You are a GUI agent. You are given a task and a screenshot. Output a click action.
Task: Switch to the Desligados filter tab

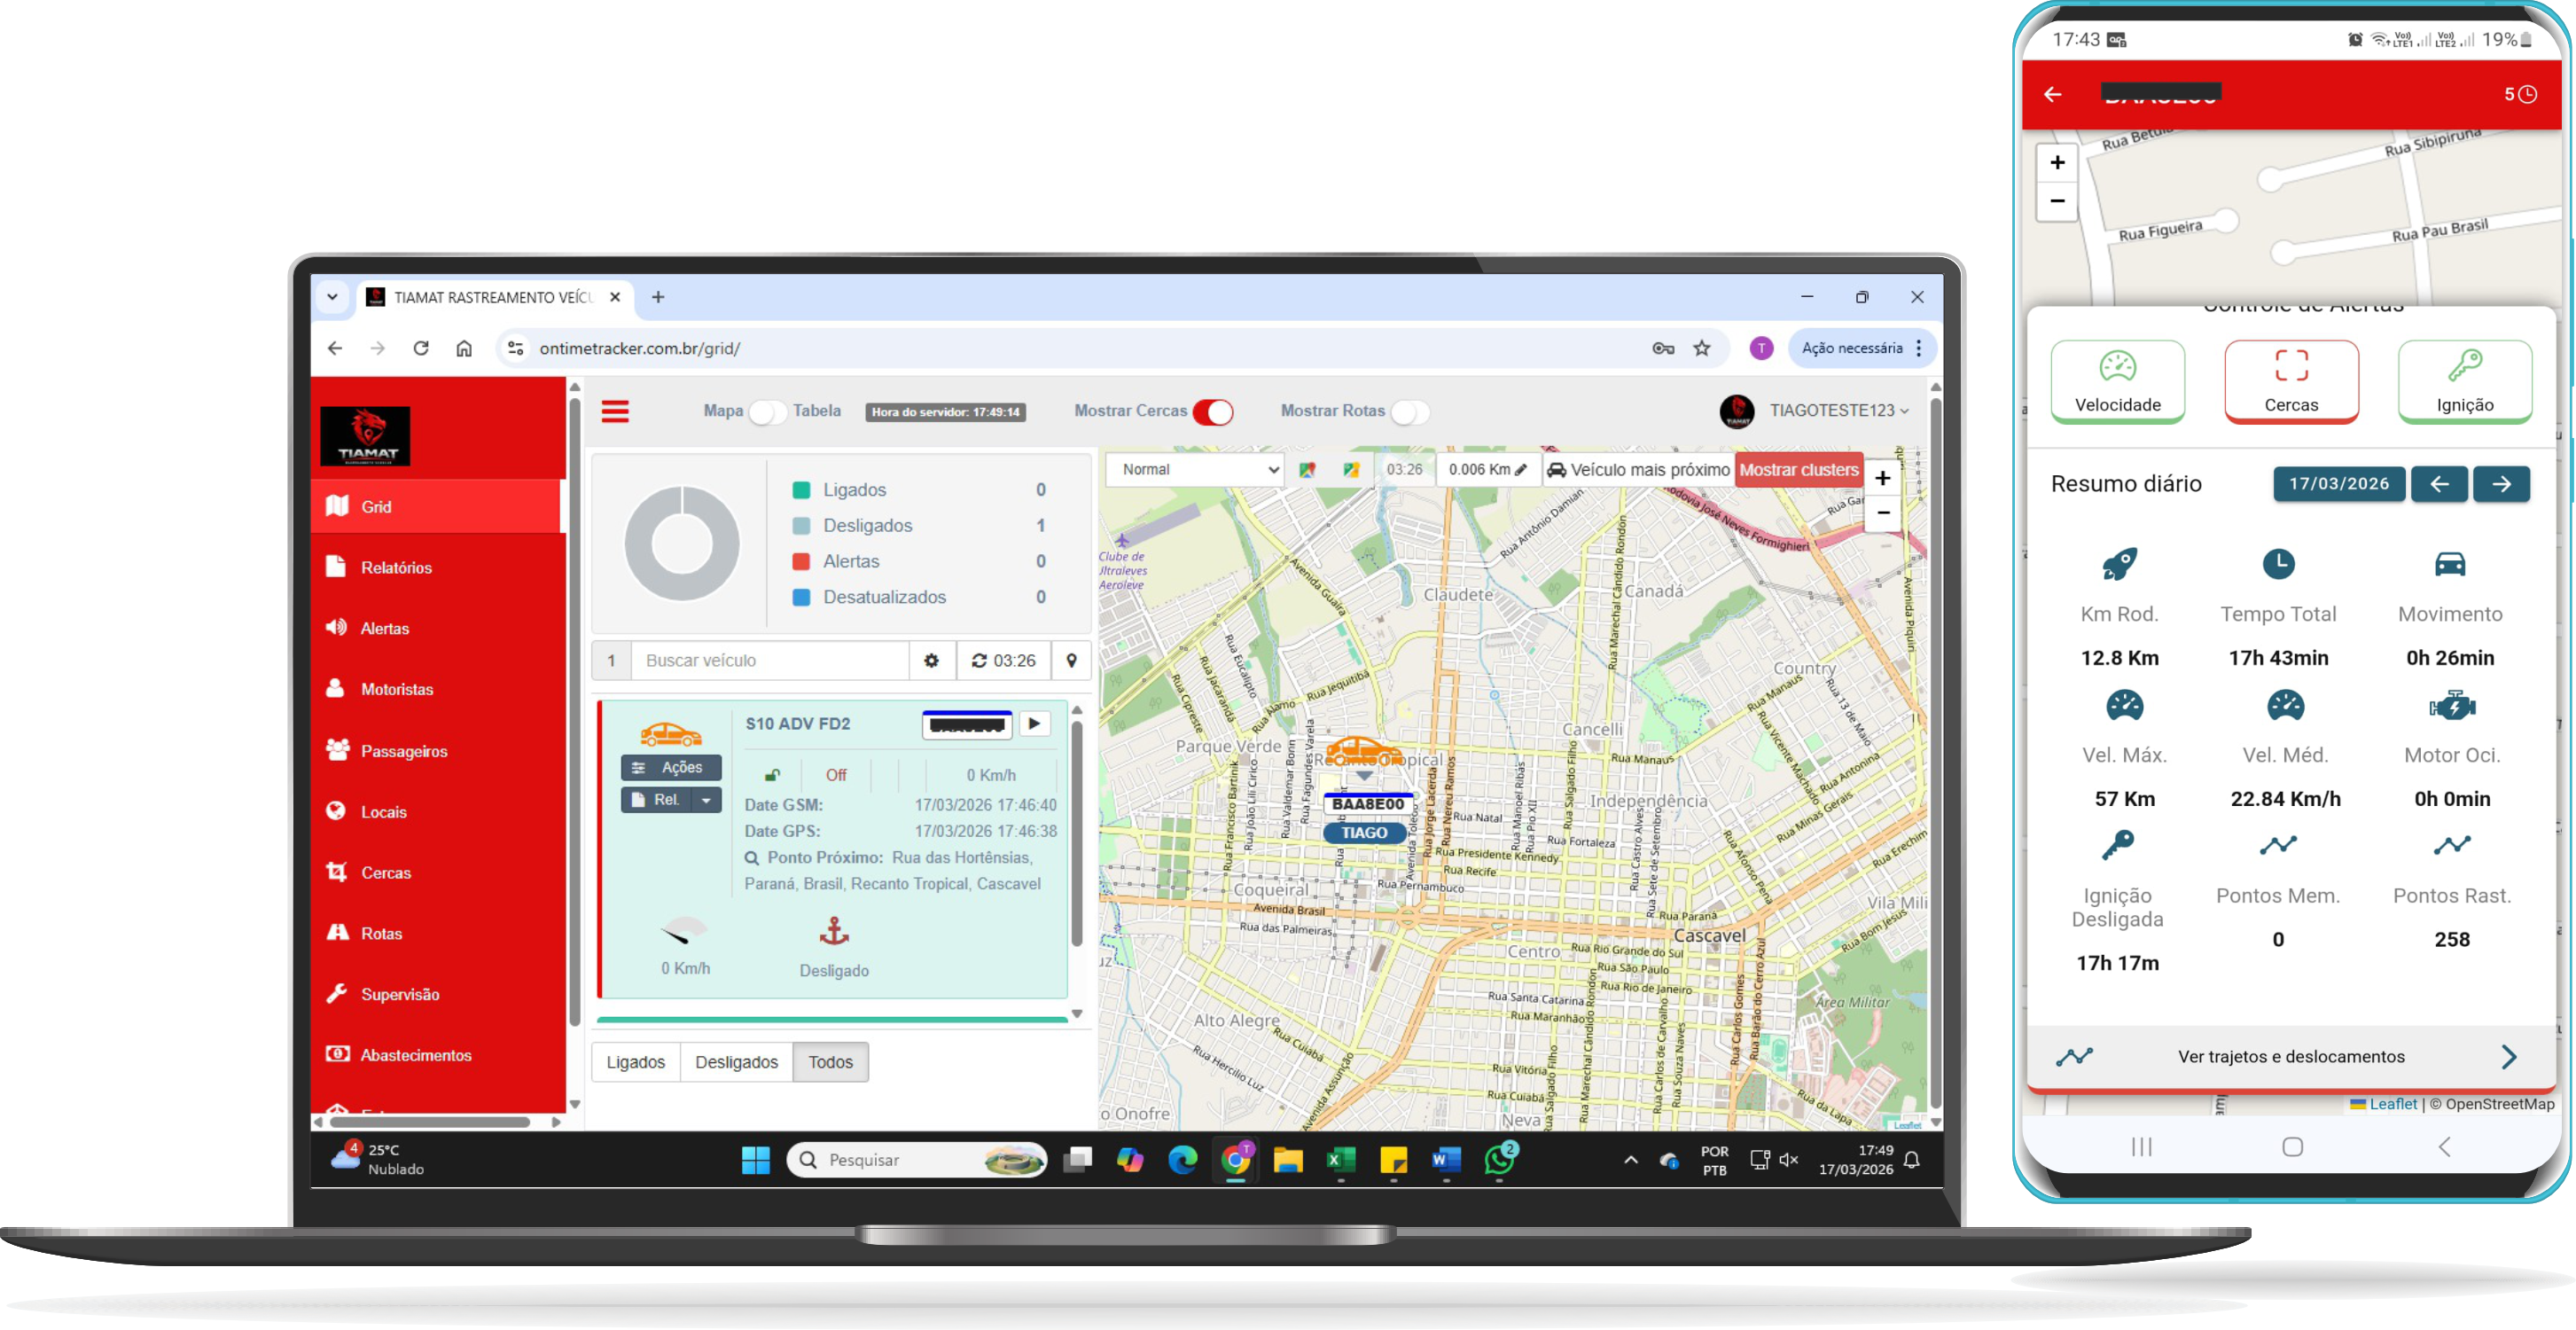tap(736, 1061)
